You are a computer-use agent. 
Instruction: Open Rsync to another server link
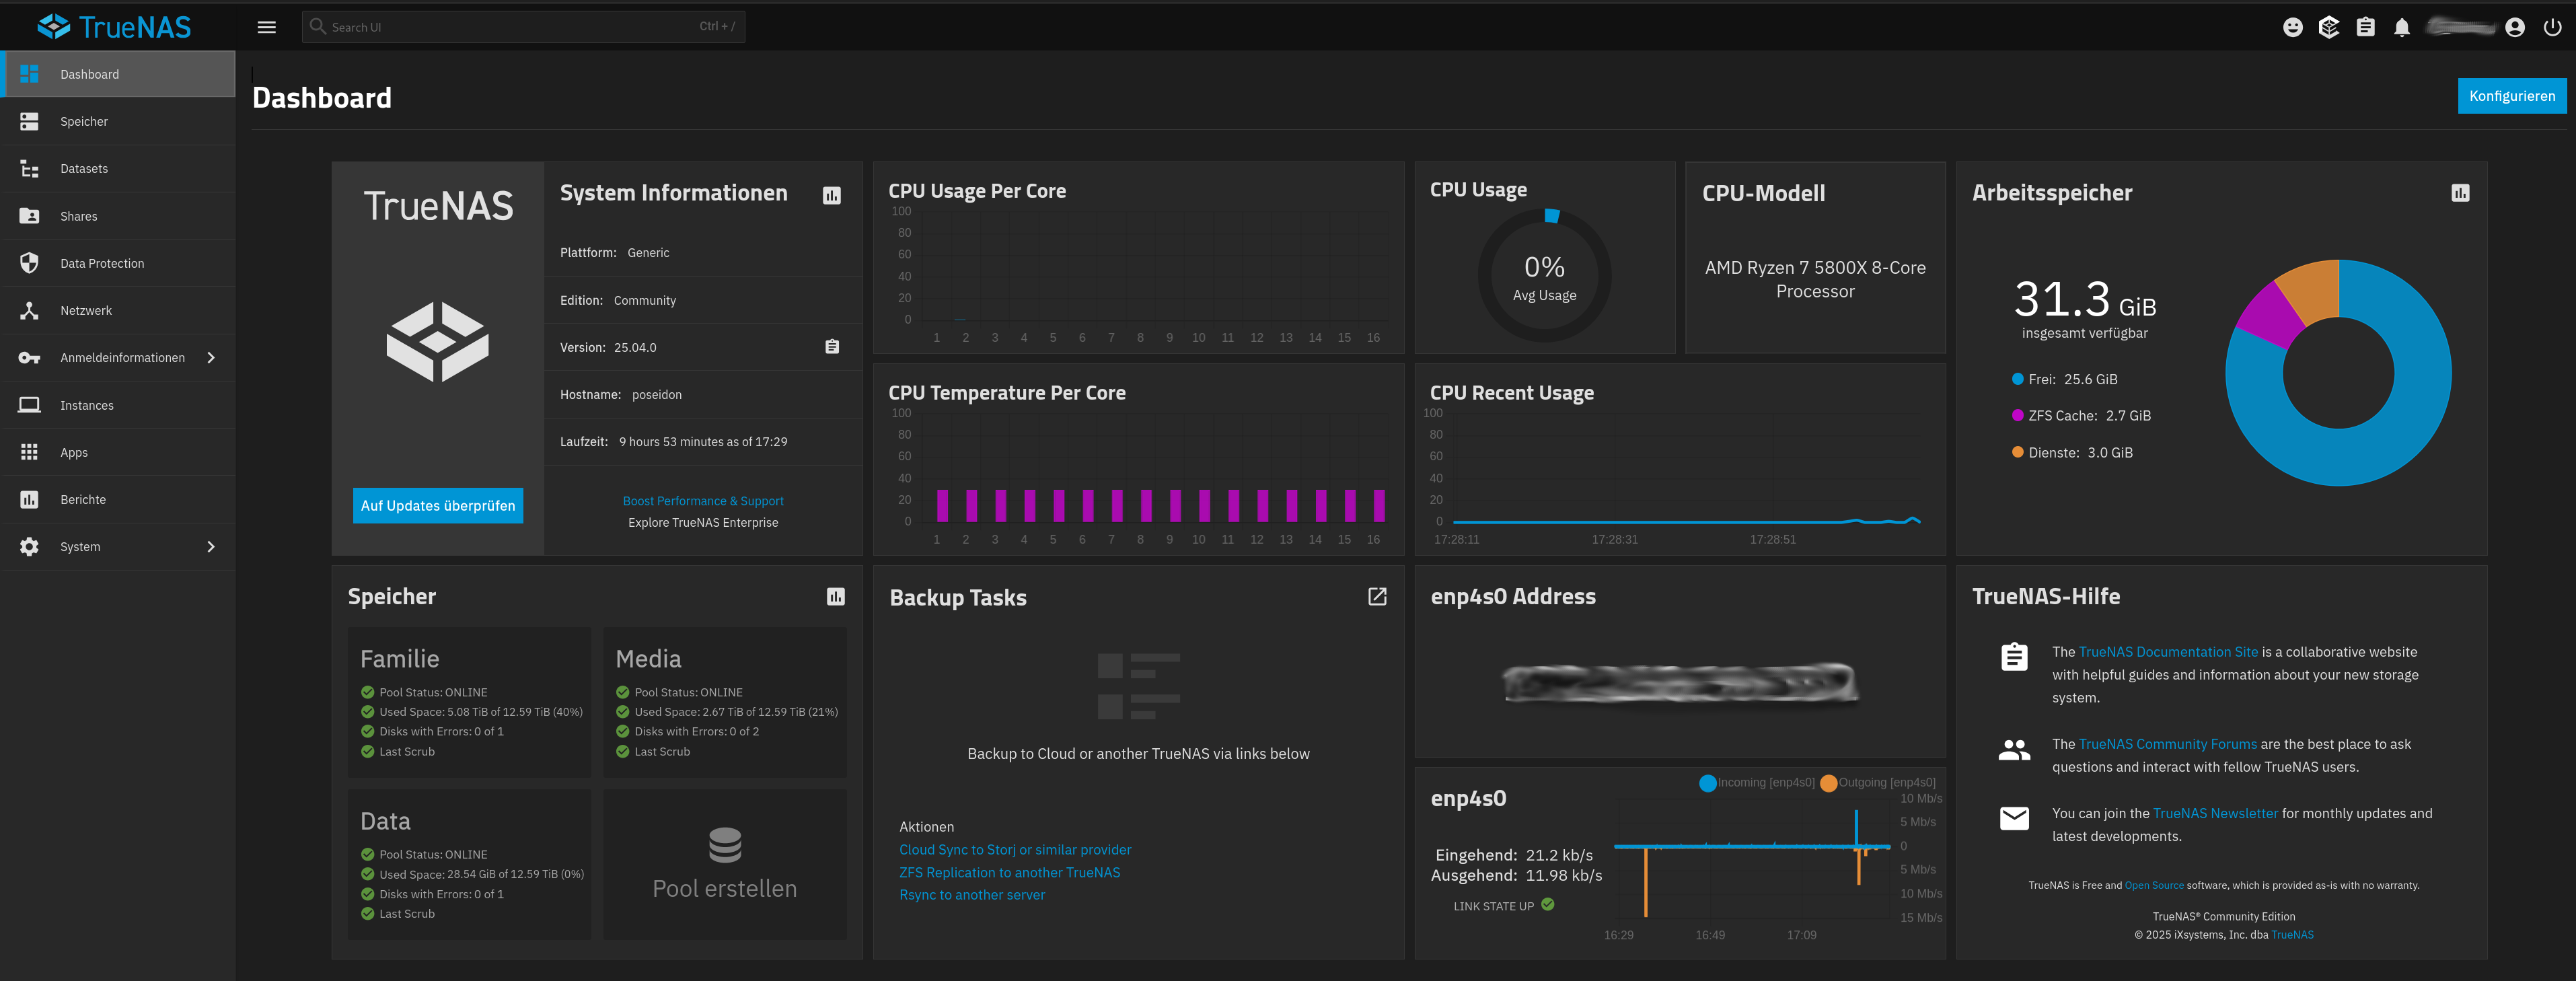972,894
